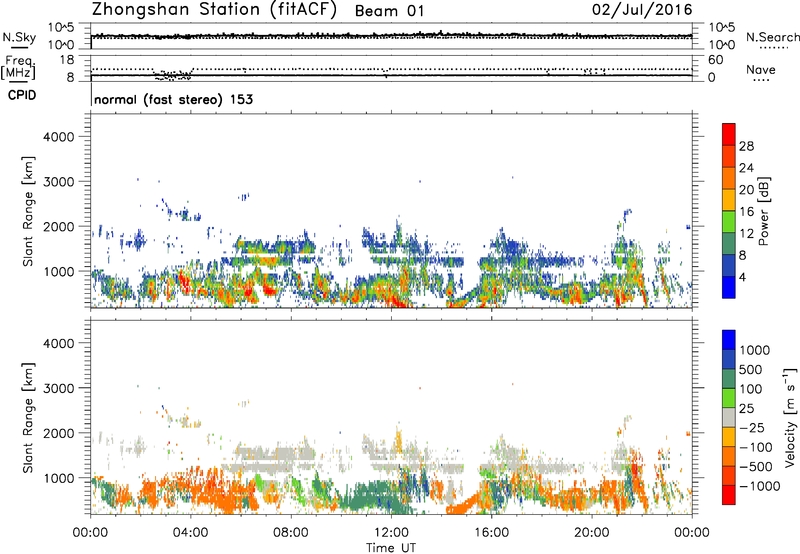The height and width of the screenshot is (554, 800).
Task: Click the '60' Nave axis tick label
Action: point(715,60)
